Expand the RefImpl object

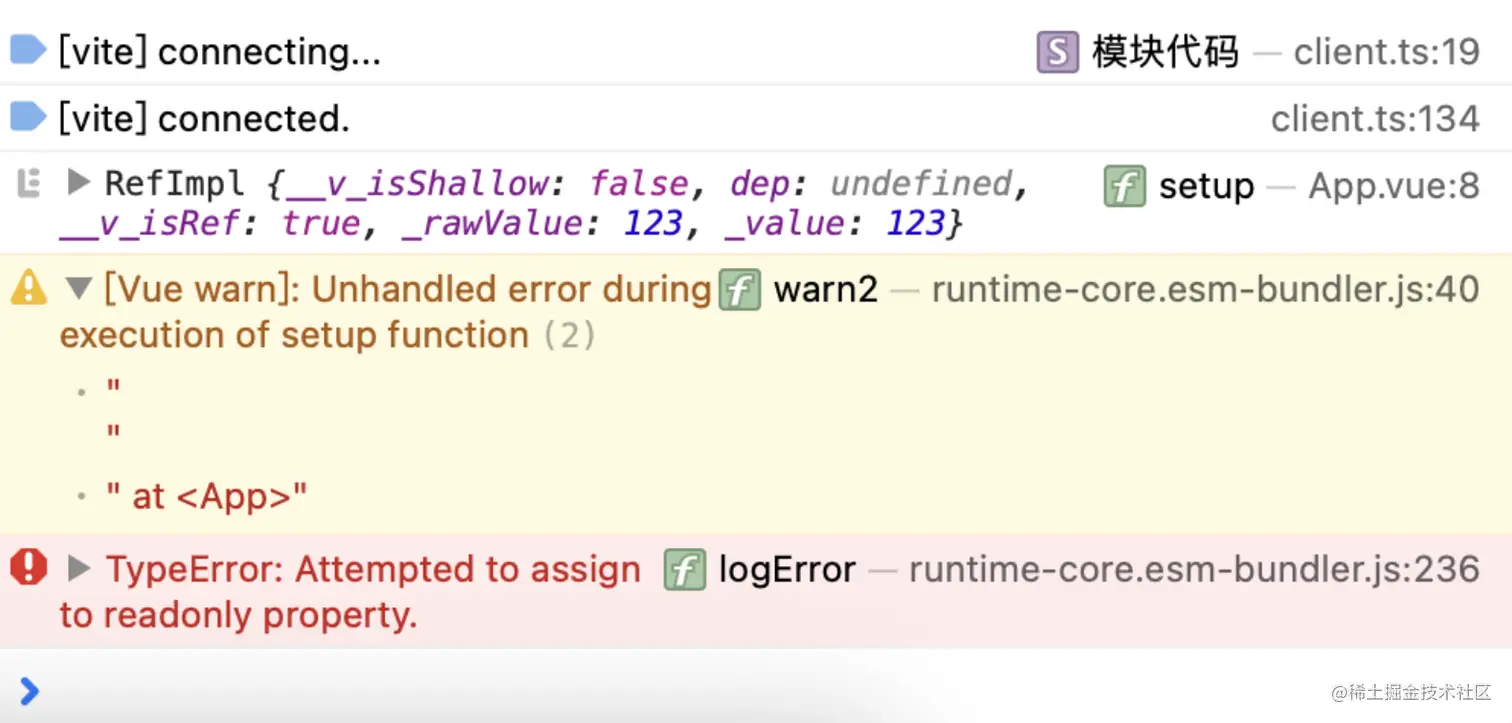point(79,183)
